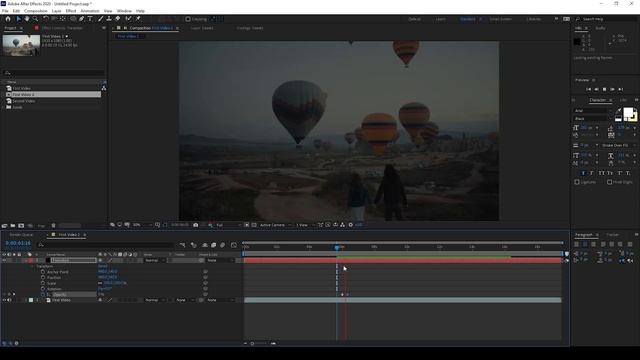Click the composition mini-flowchart icon in timeline

click(x=182, y=245)
